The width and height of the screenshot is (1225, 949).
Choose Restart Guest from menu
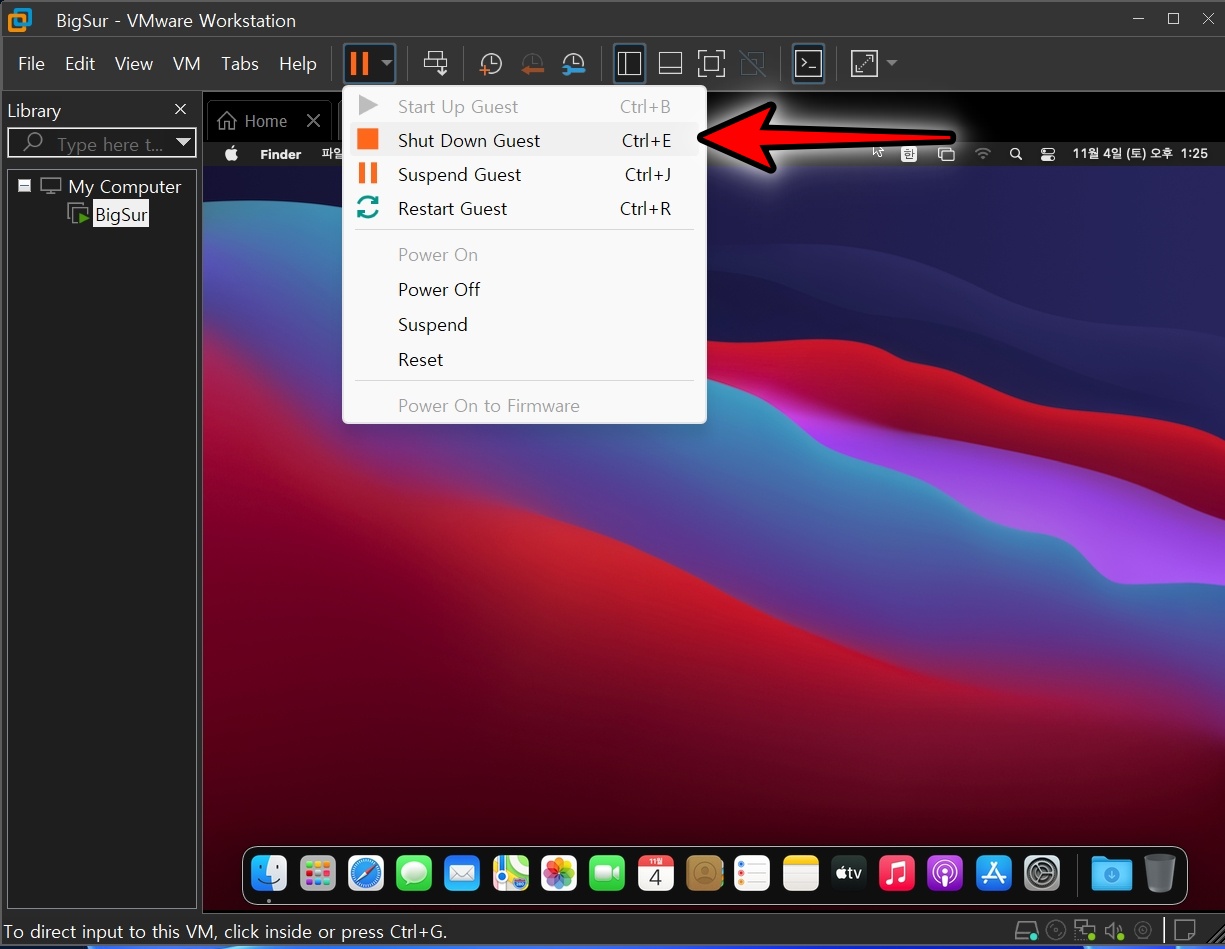tap(524, 209)
